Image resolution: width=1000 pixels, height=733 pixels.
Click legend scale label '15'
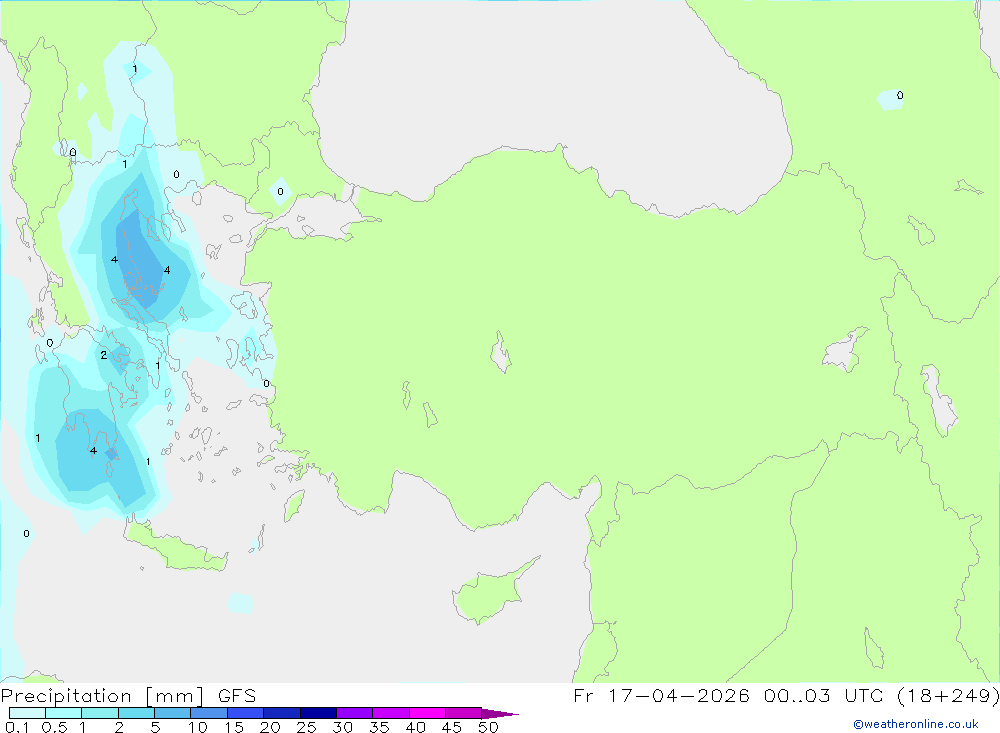[x=233, y=727]
